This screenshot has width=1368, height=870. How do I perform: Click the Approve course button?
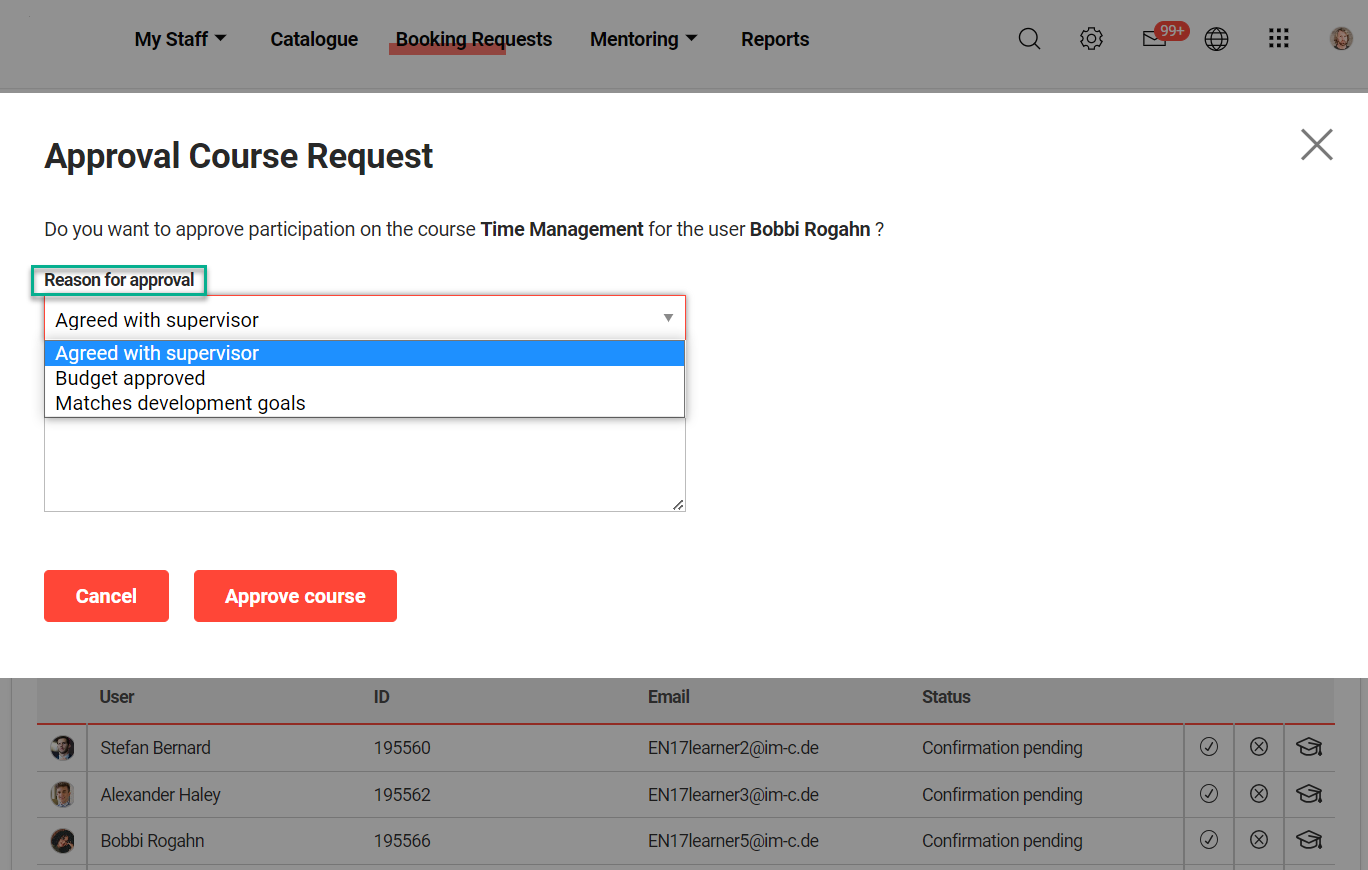[x=295, y=596]
